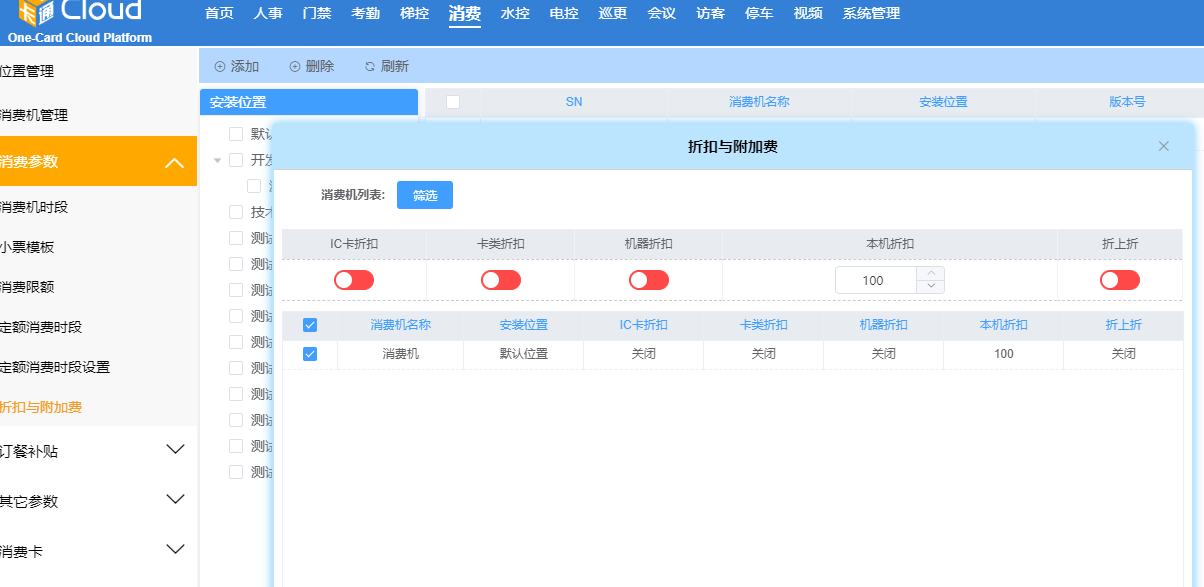This screenshot has height=587, width=1204.
Task: Switch to the 门禁 menu tab
Action: tap(316, 14)
